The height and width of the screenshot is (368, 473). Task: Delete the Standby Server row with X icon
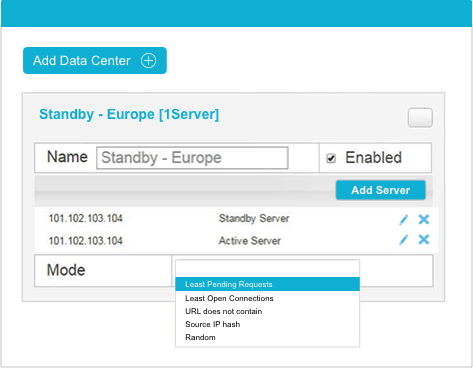(424, 219)
